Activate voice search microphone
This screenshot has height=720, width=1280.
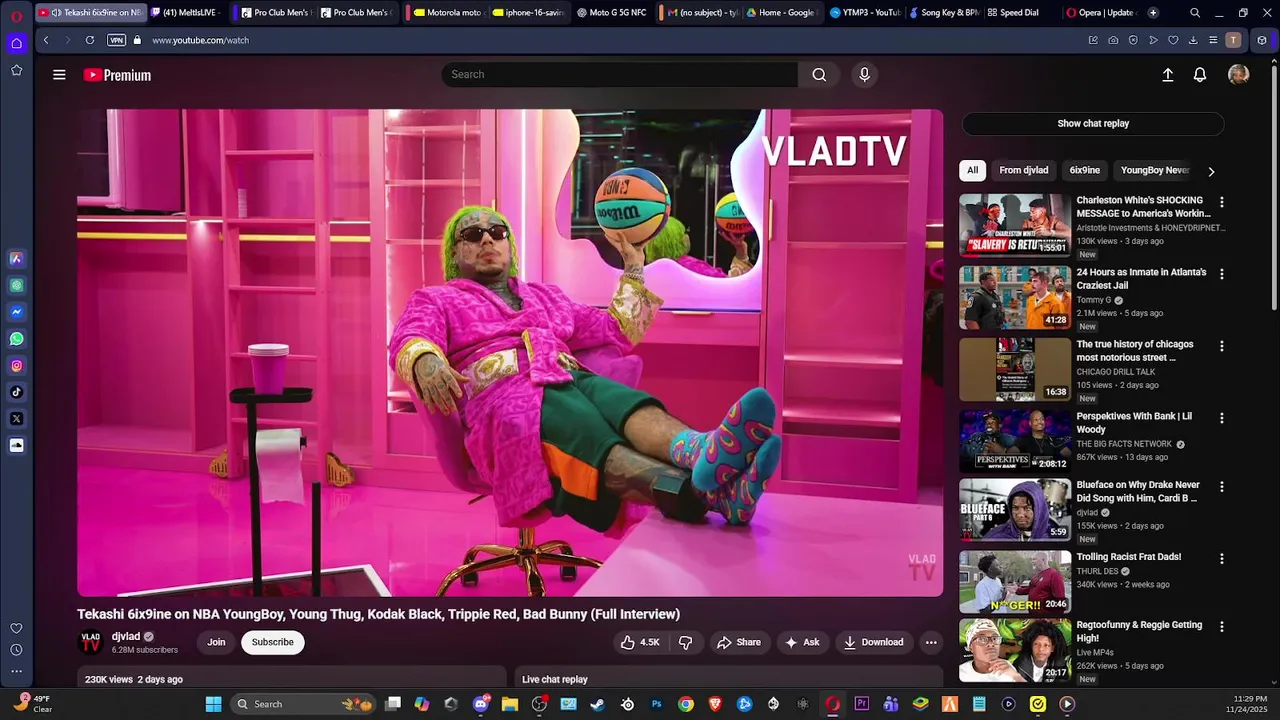pyautogui.click(x=865, y=75)
